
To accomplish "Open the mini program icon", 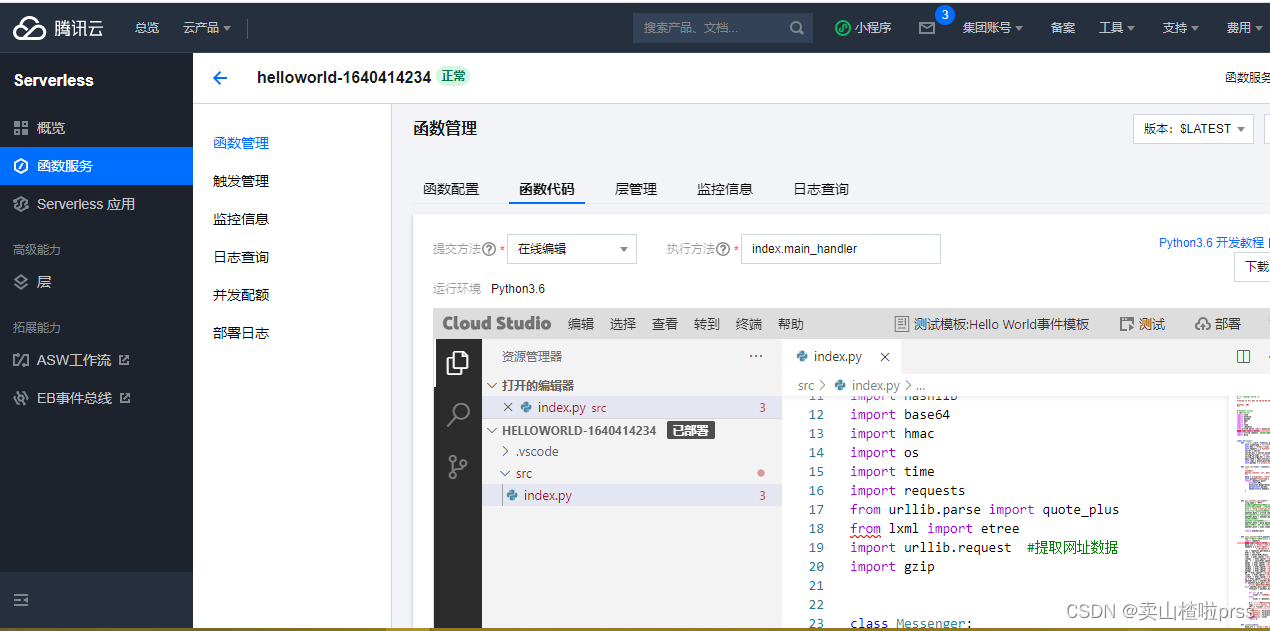I will [843, 28].
